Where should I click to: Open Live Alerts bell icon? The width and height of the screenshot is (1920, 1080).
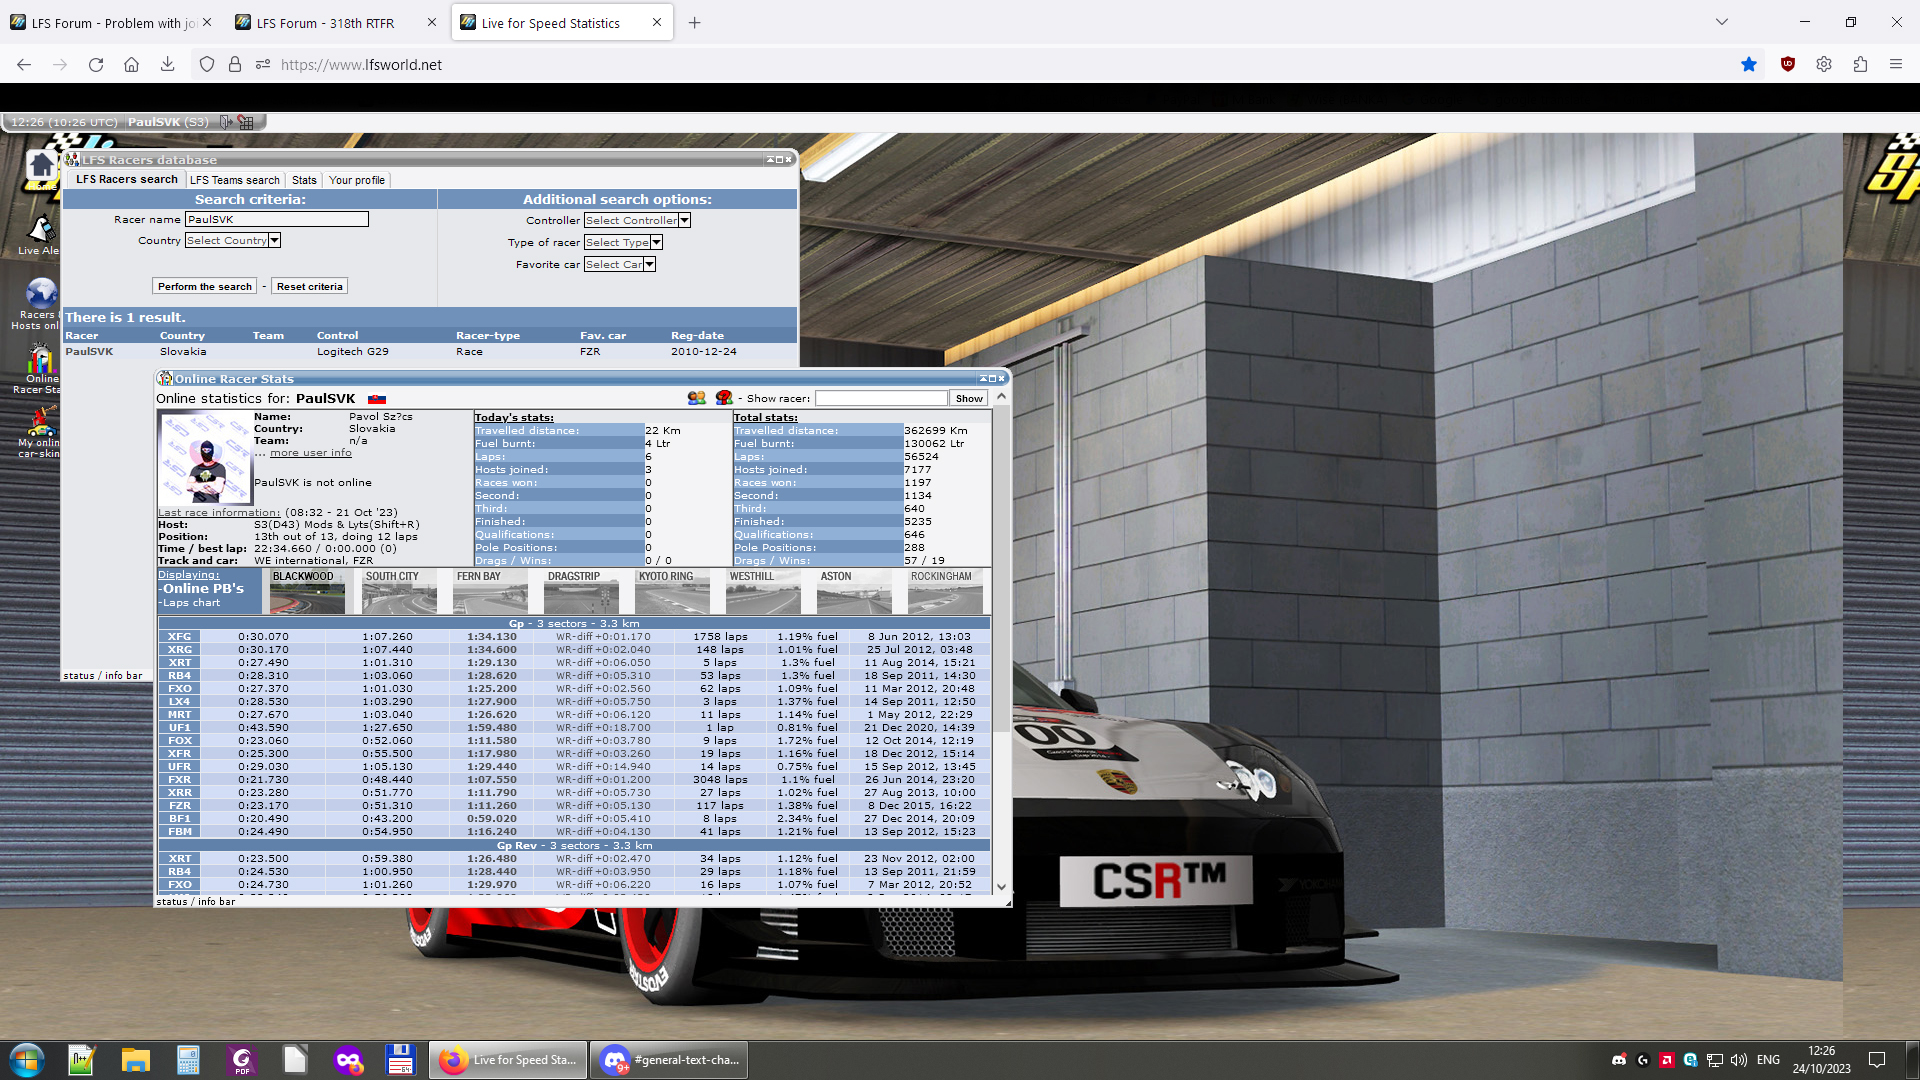[40, 230]
